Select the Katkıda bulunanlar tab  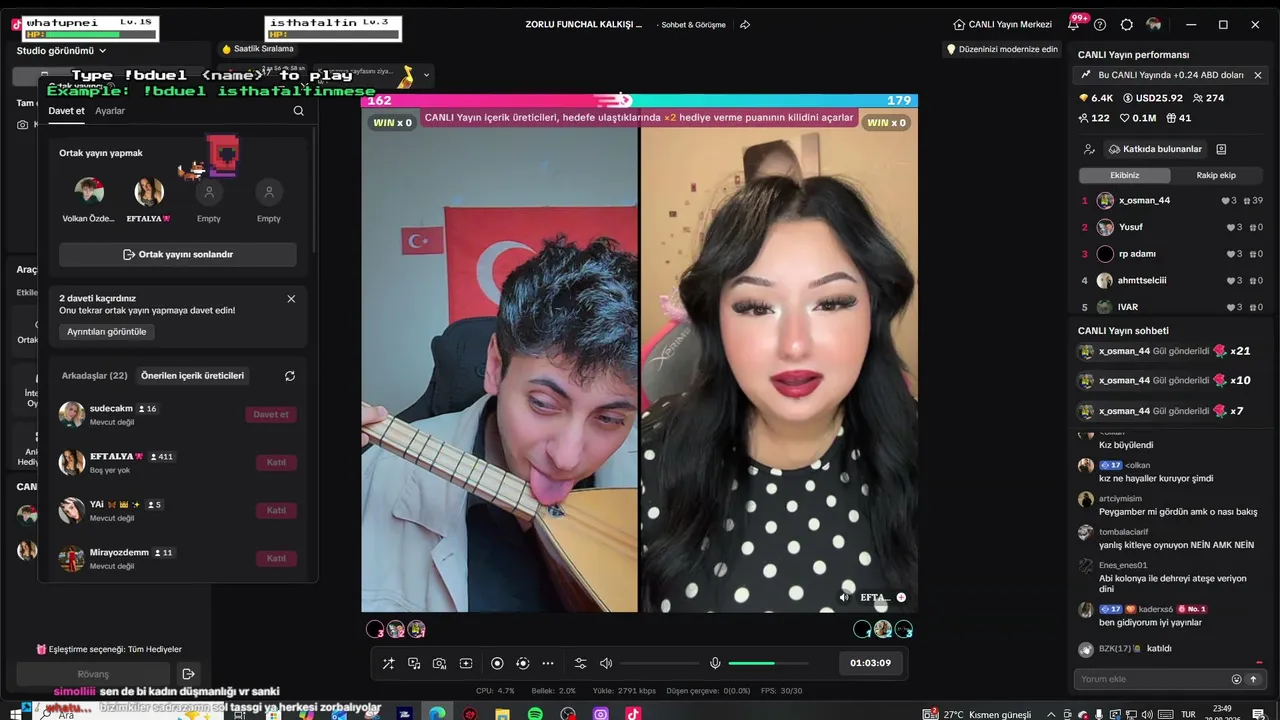pyautogui.click(x=1155, y=149)
